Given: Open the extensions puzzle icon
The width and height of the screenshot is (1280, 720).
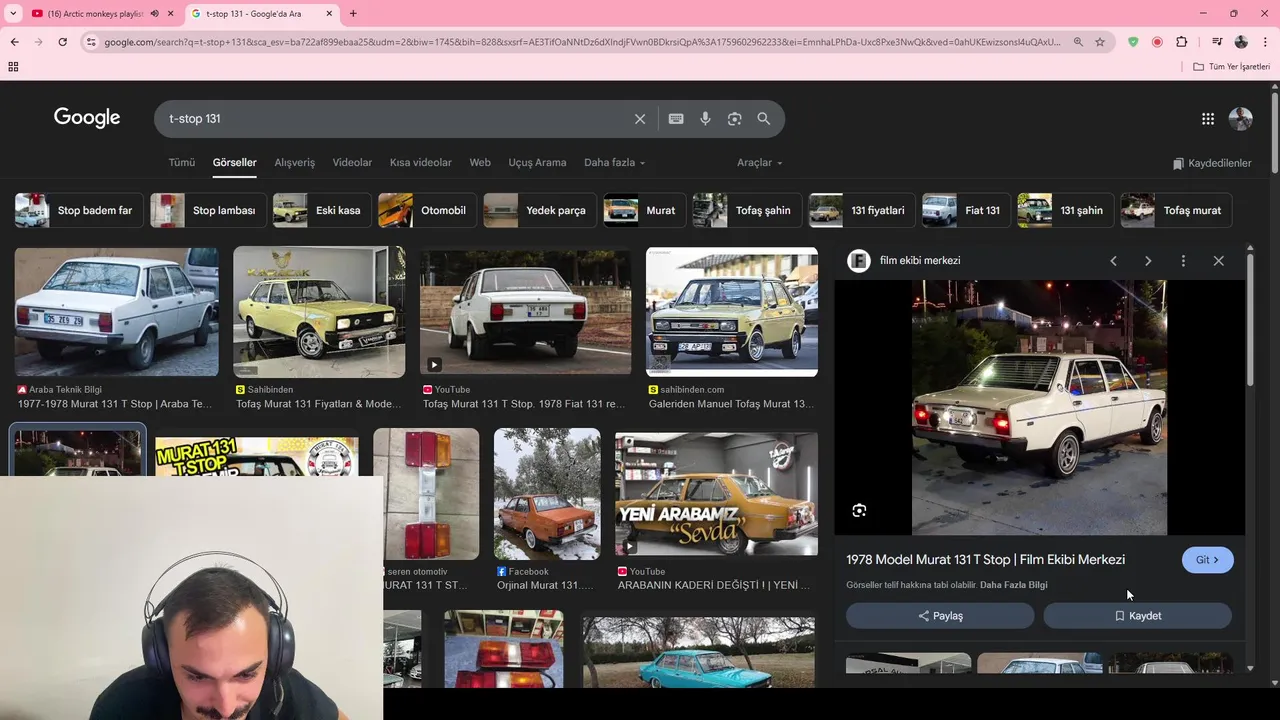Looking at the screenshot, I should tap(1182, 42).
